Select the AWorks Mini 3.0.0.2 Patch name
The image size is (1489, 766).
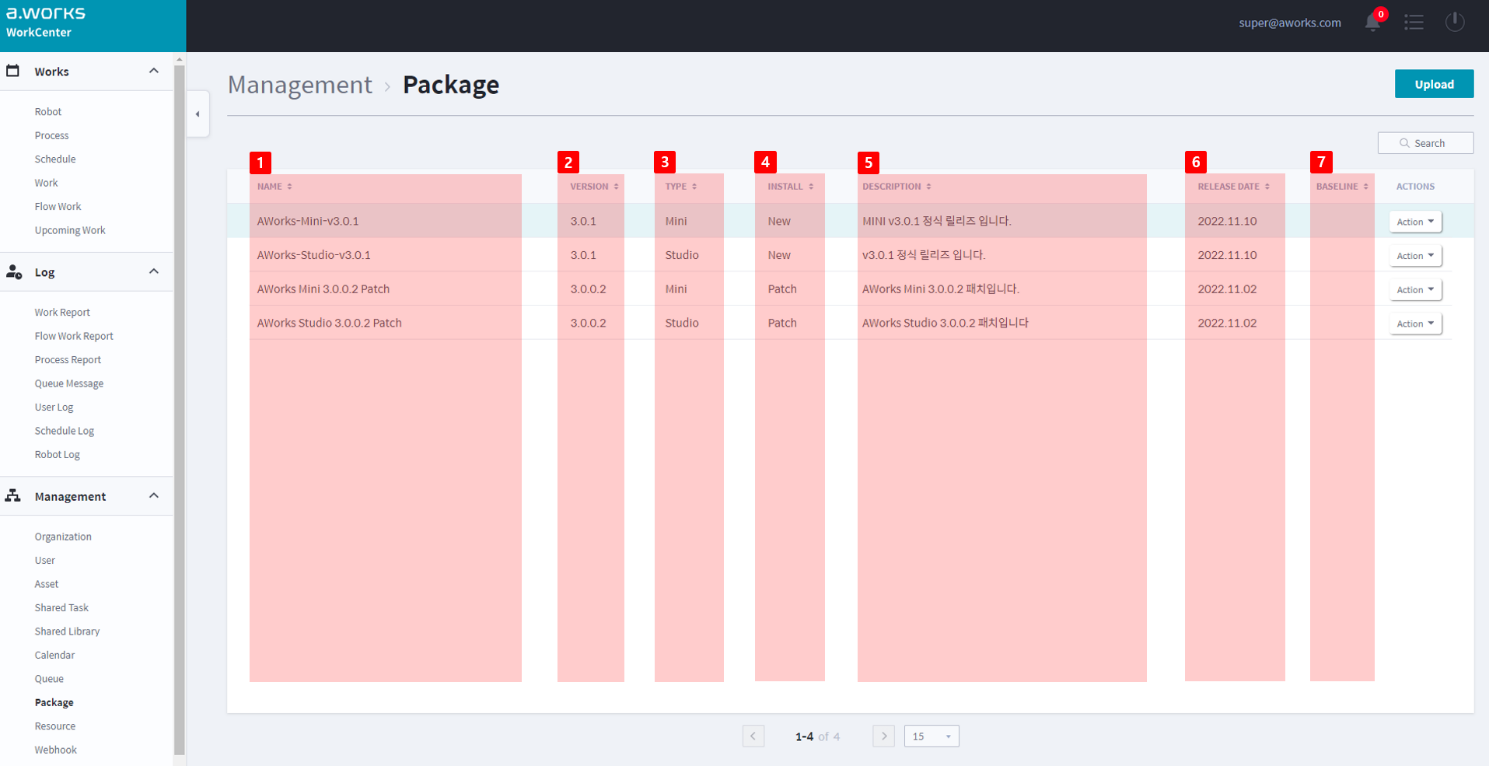point(323,289)
